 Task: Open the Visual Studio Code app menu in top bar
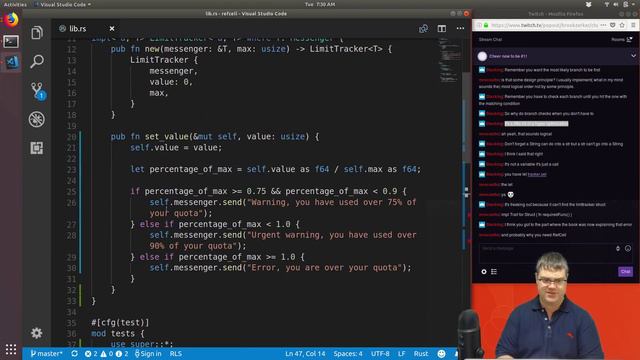click(63, 4)
